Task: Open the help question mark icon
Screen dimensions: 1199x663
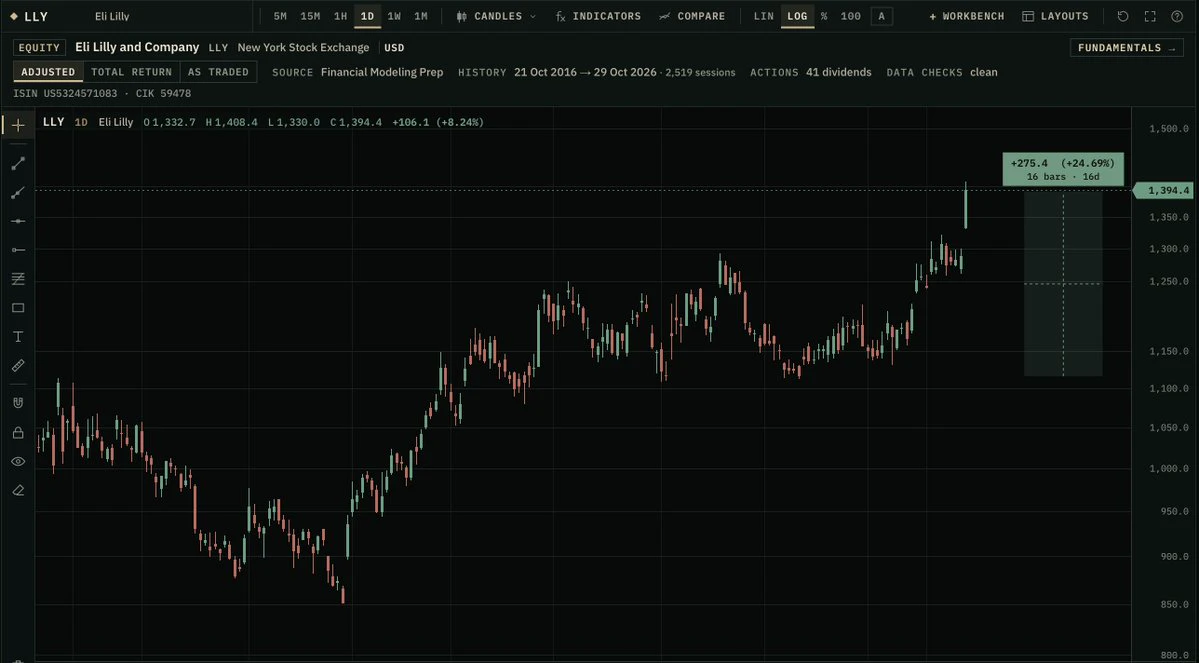Action: point(1177,16)
